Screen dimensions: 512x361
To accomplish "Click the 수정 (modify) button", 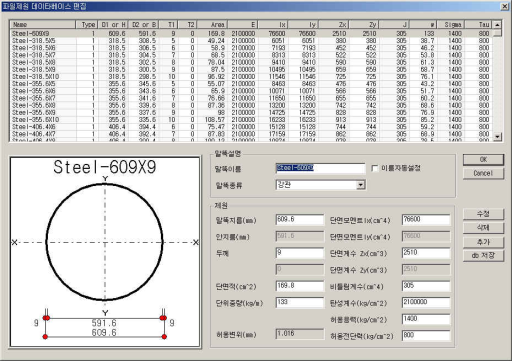I will tap(483, 214).
